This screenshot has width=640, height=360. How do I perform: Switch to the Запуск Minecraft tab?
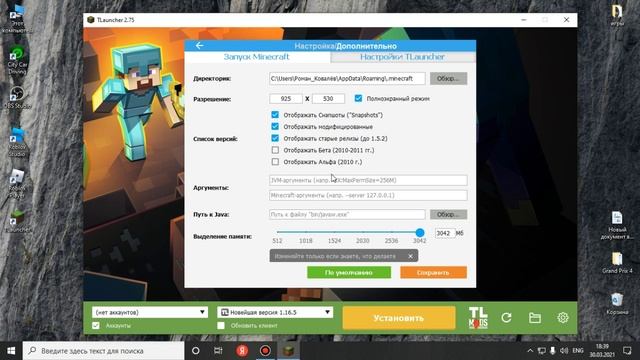[257, 57]
